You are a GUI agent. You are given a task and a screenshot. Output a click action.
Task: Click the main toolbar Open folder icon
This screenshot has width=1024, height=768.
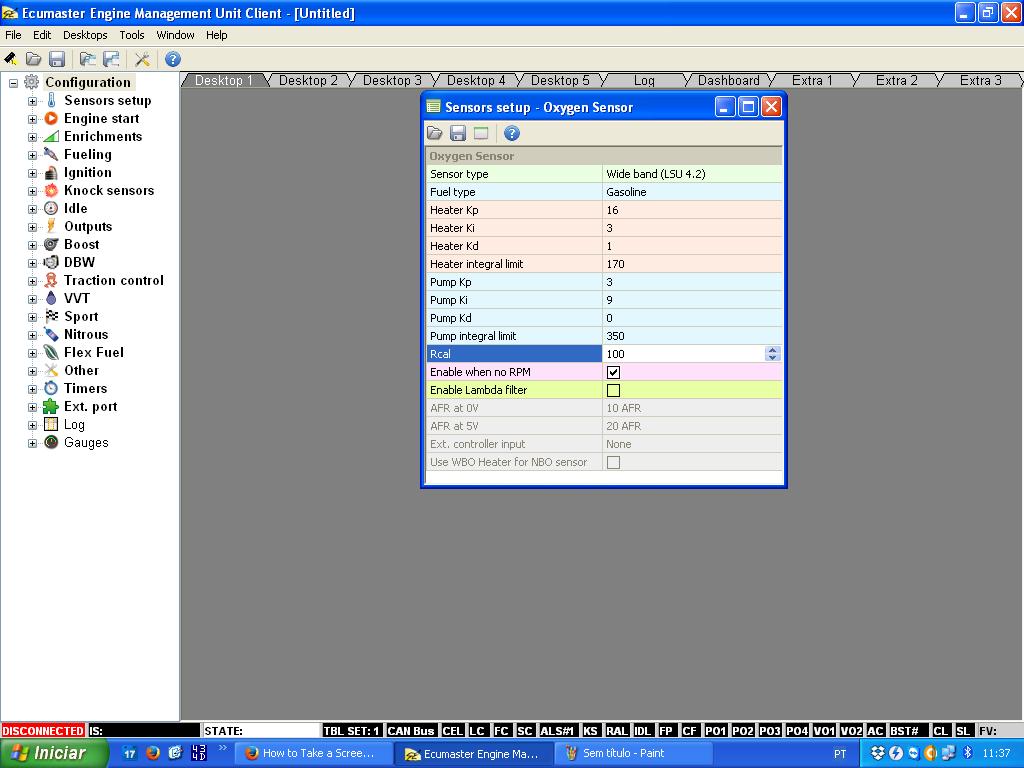coord(33,60)
